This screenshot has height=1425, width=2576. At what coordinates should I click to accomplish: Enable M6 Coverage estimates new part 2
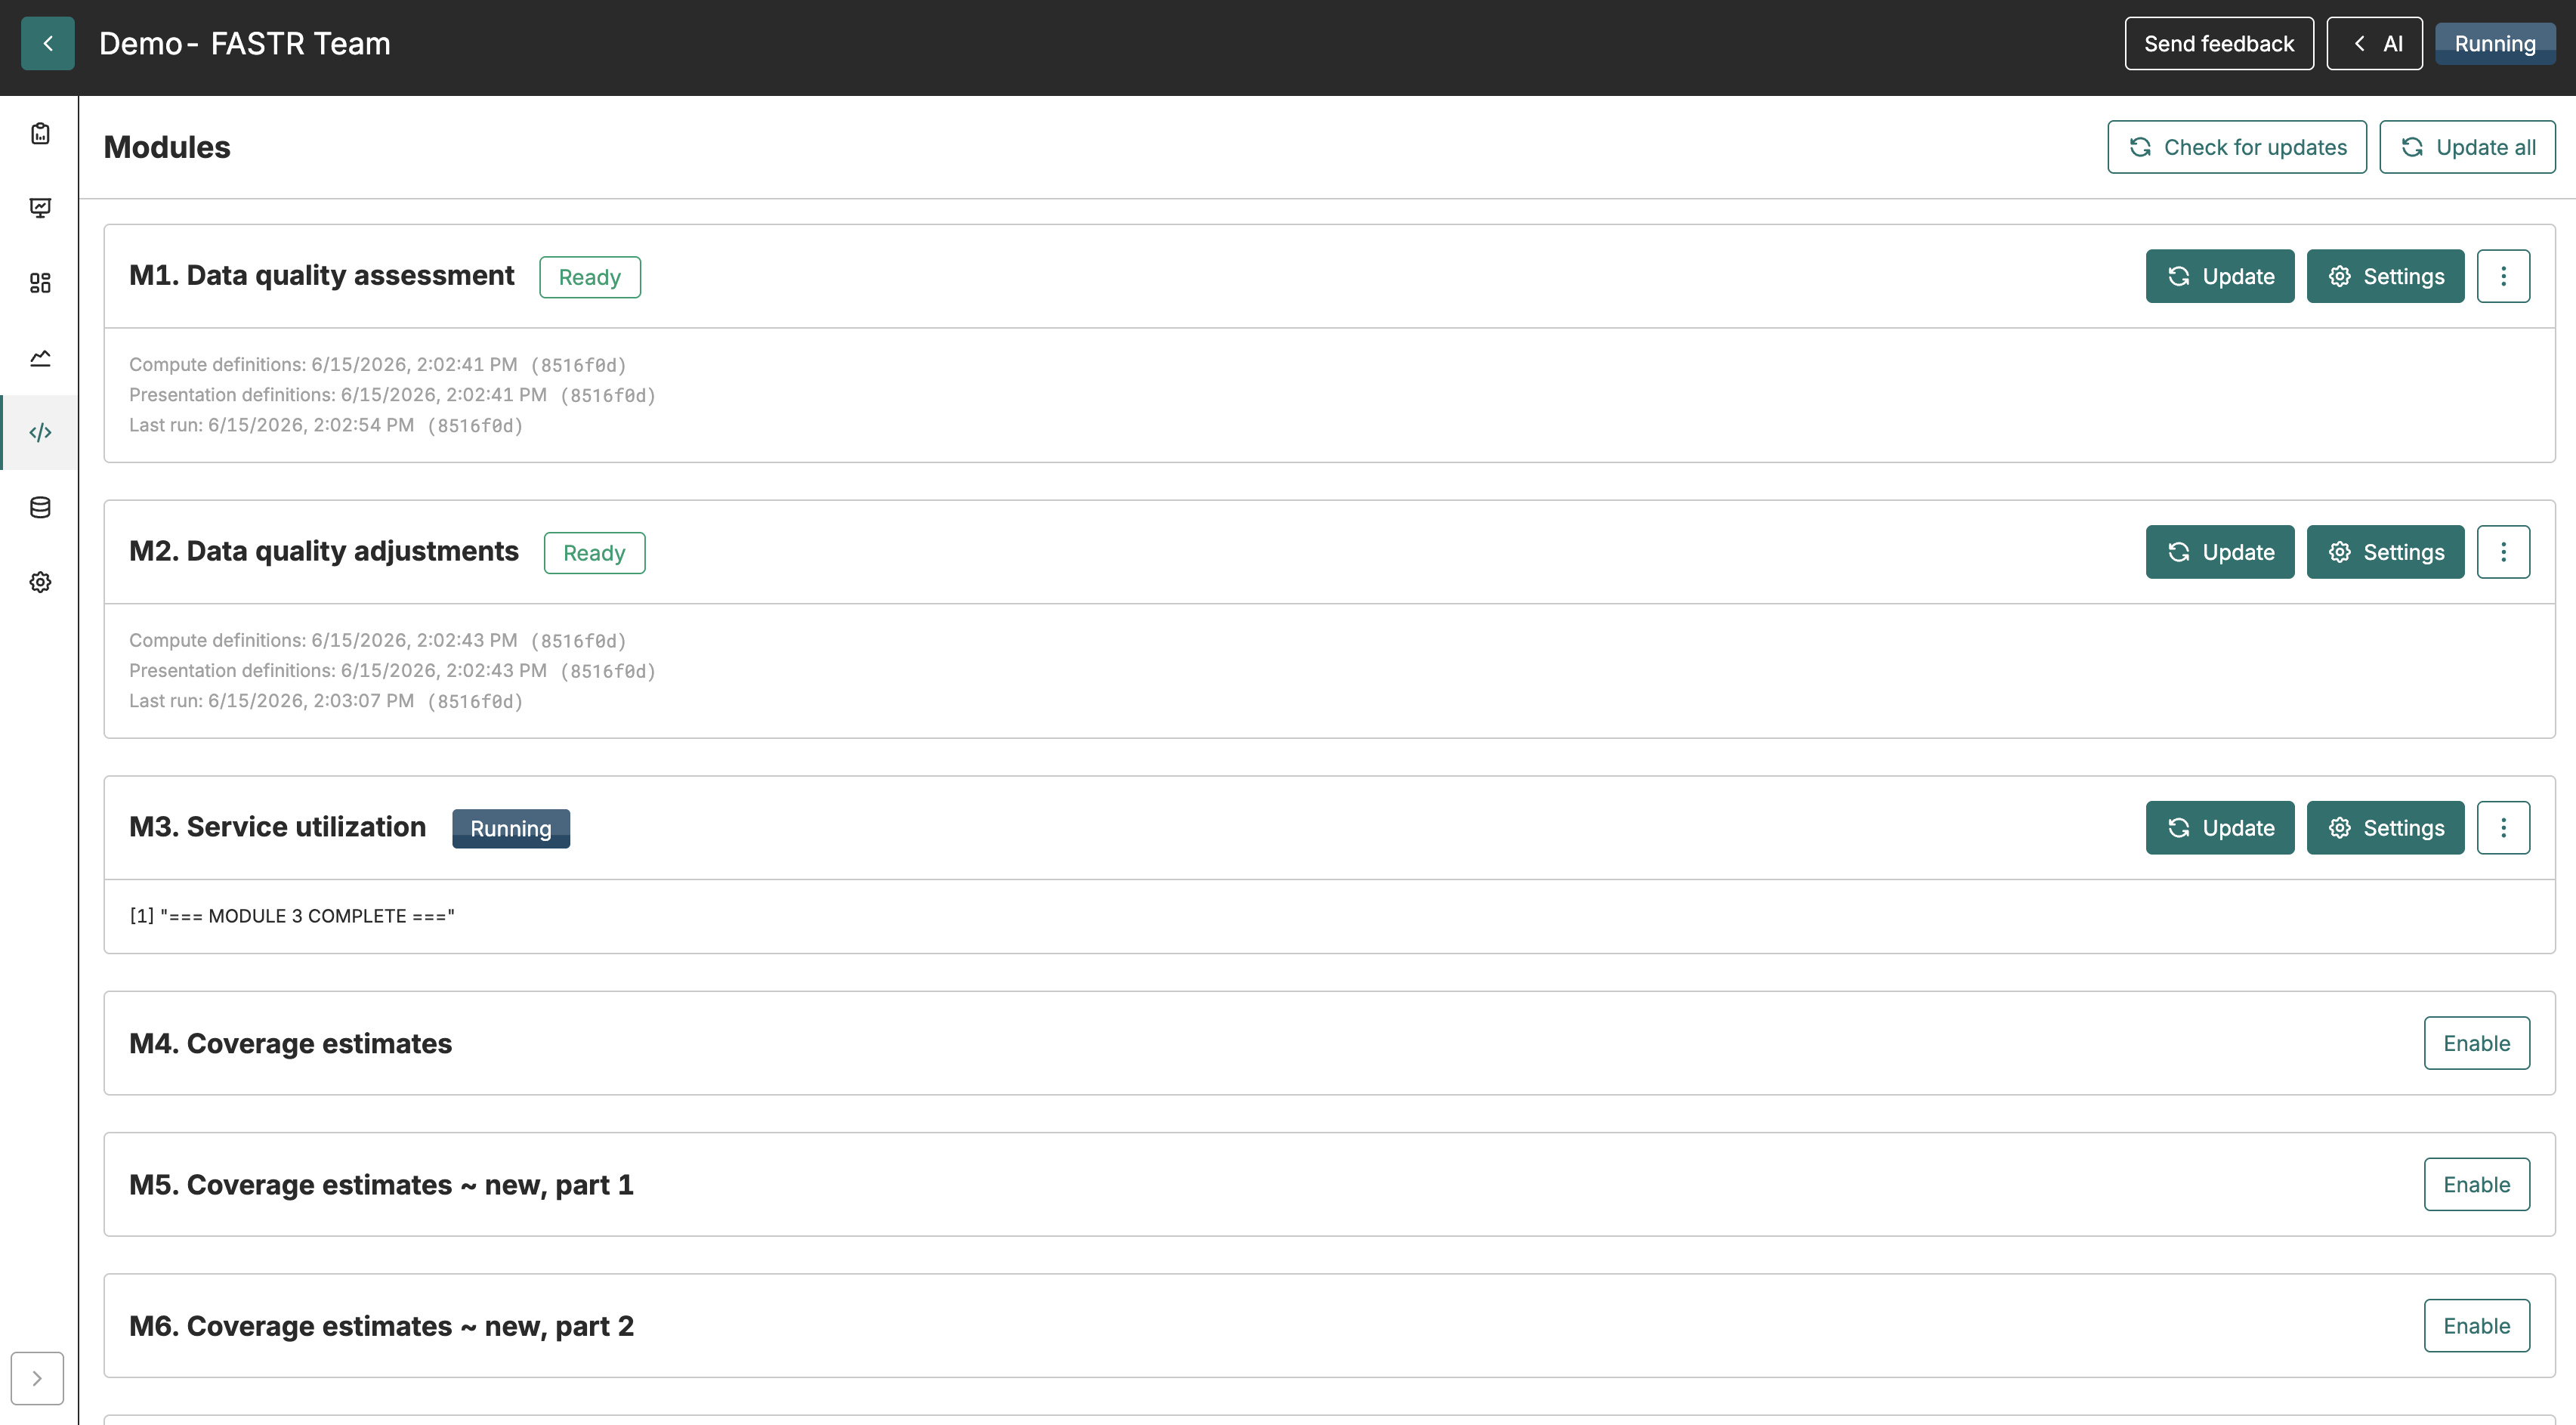coord(2476,1325)
